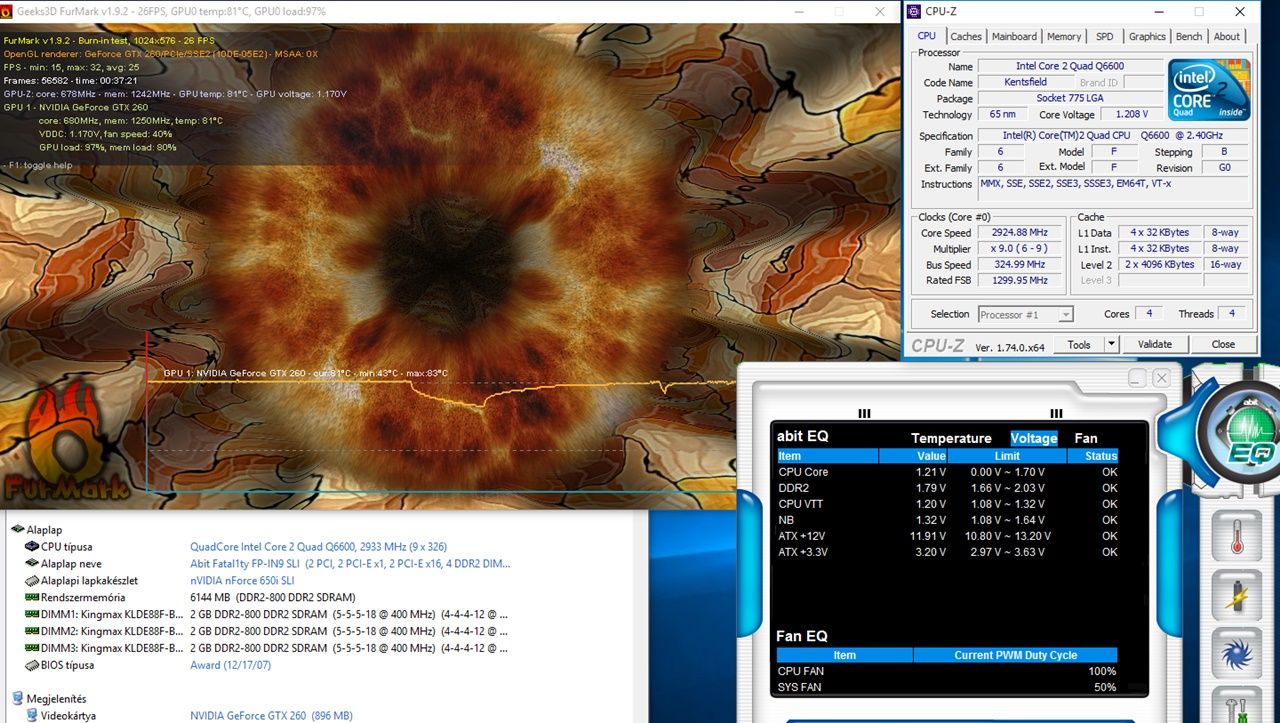Click the CPU típusa chip icon
Screen dimensions: 1280x723
click(32, 547)
